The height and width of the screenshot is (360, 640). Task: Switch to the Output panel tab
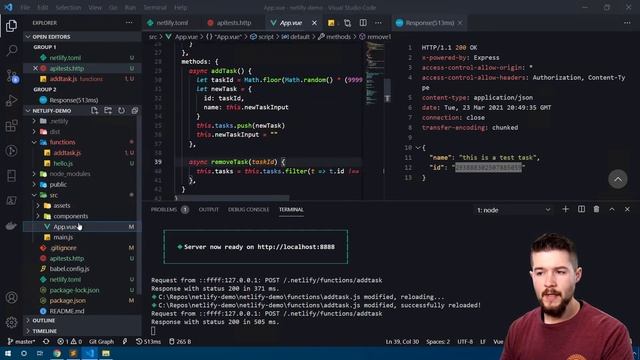(209, 209)
